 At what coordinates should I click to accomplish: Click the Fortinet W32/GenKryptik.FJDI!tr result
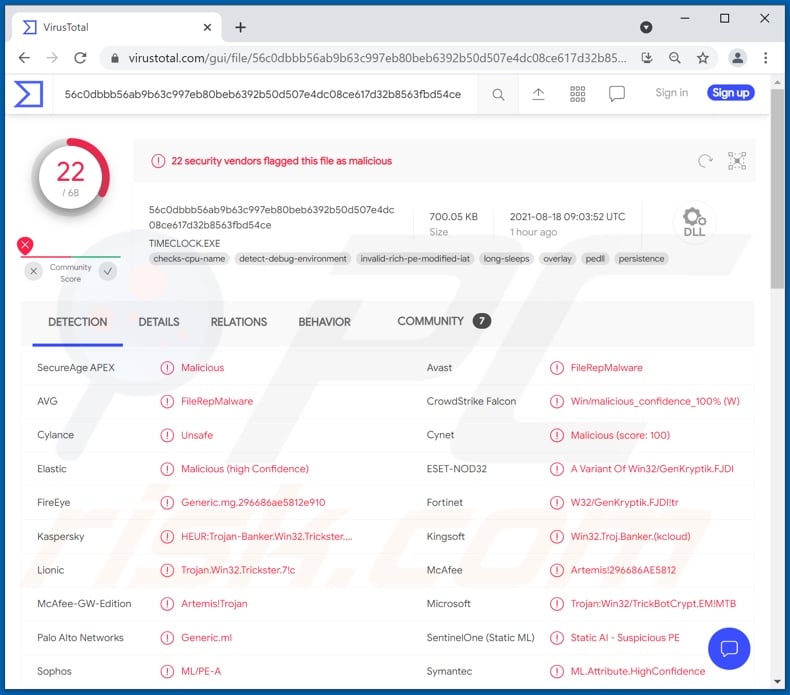pos(624,502)
